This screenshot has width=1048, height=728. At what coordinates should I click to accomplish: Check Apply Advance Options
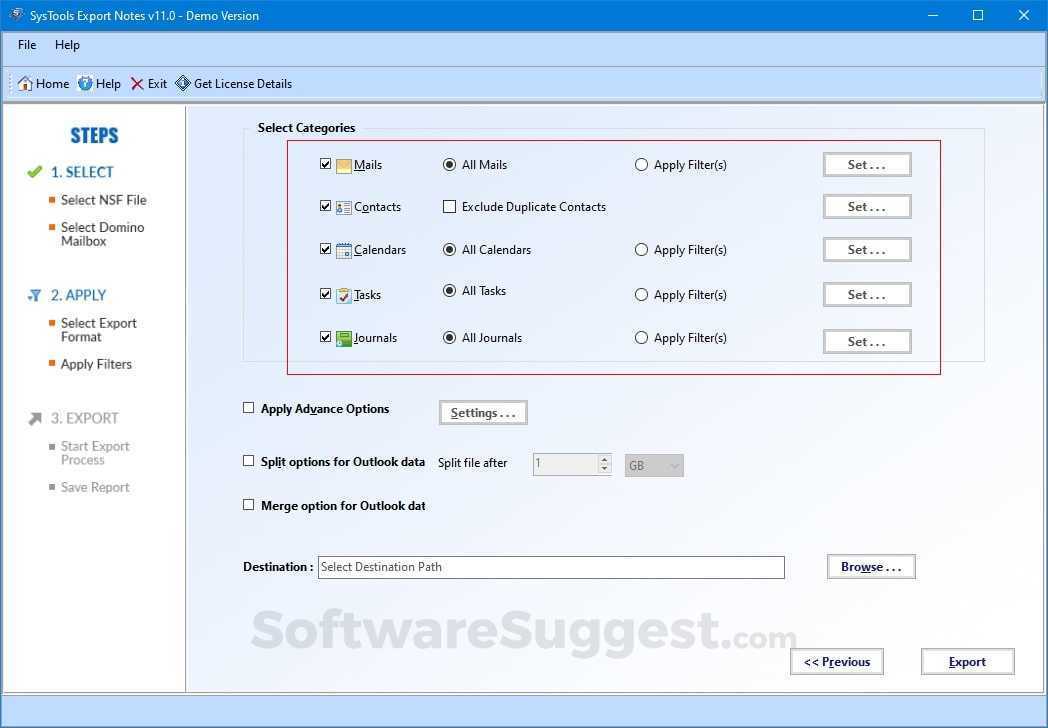pyautogui.click(x=249, y=407)
